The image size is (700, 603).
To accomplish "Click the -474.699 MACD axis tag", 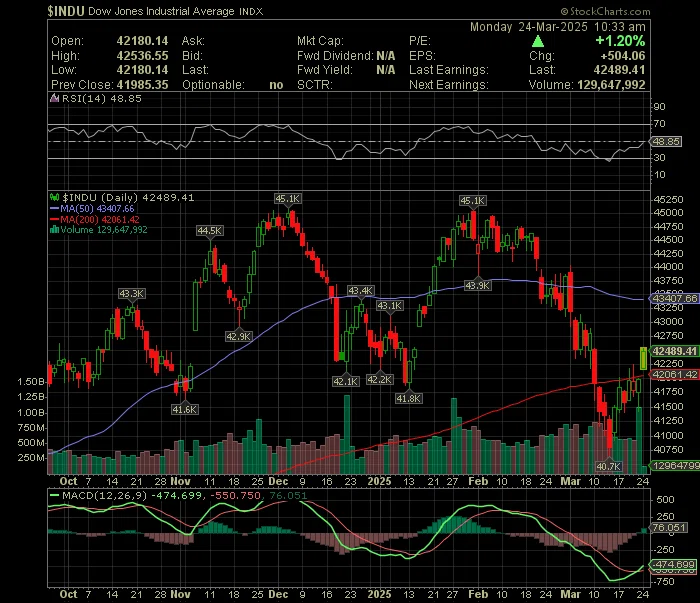I will (673, 565).
